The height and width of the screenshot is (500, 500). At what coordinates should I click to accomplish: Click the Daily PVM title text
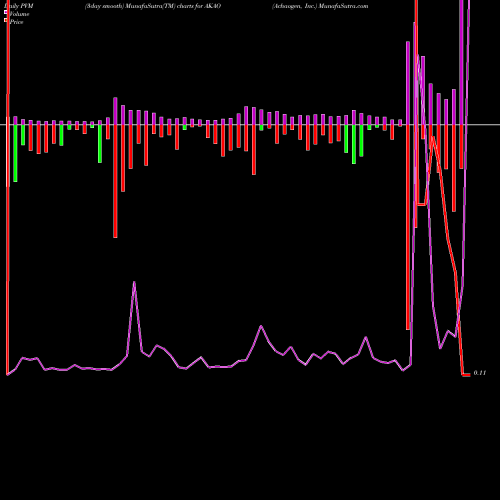19,6
